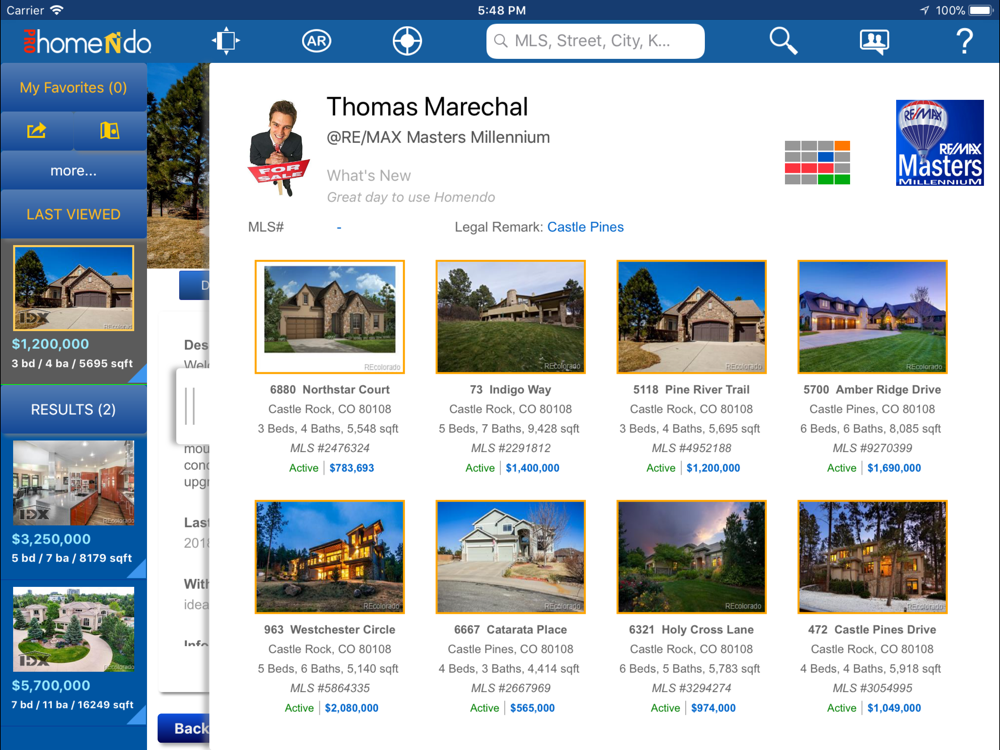Click the Castle Pines legal remark link
Image resolution: width=1000 pixels, height=750 pixels.
pos(585,227)
